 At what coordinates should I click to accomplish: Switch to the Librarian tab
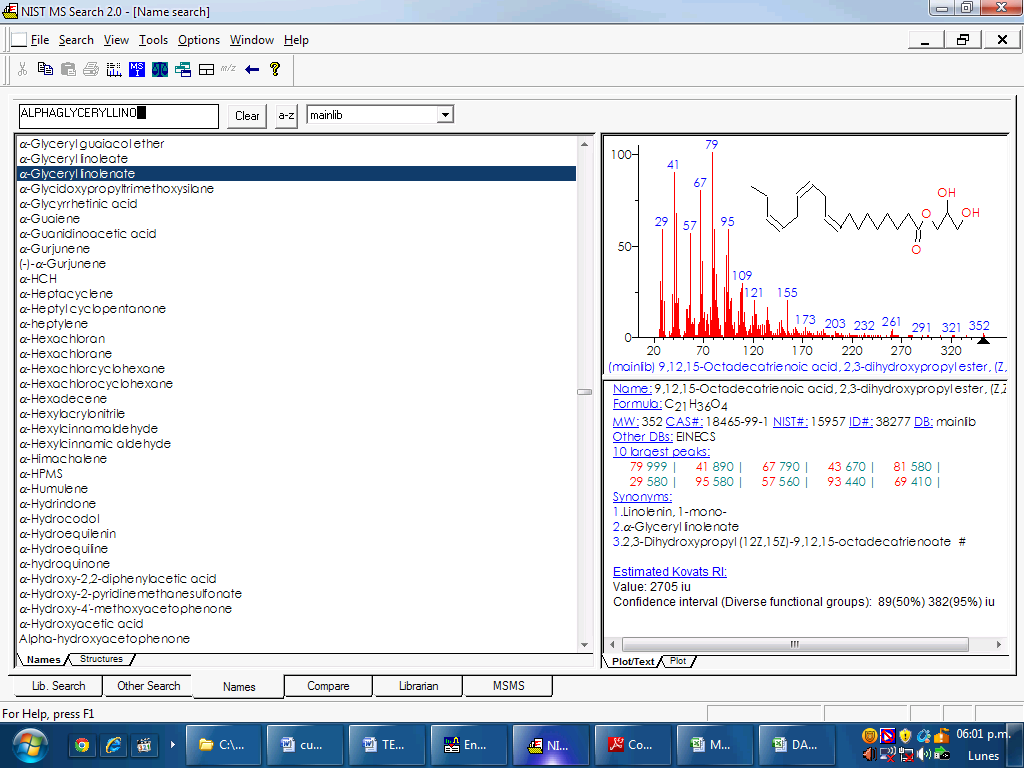[x=418, y=686]
